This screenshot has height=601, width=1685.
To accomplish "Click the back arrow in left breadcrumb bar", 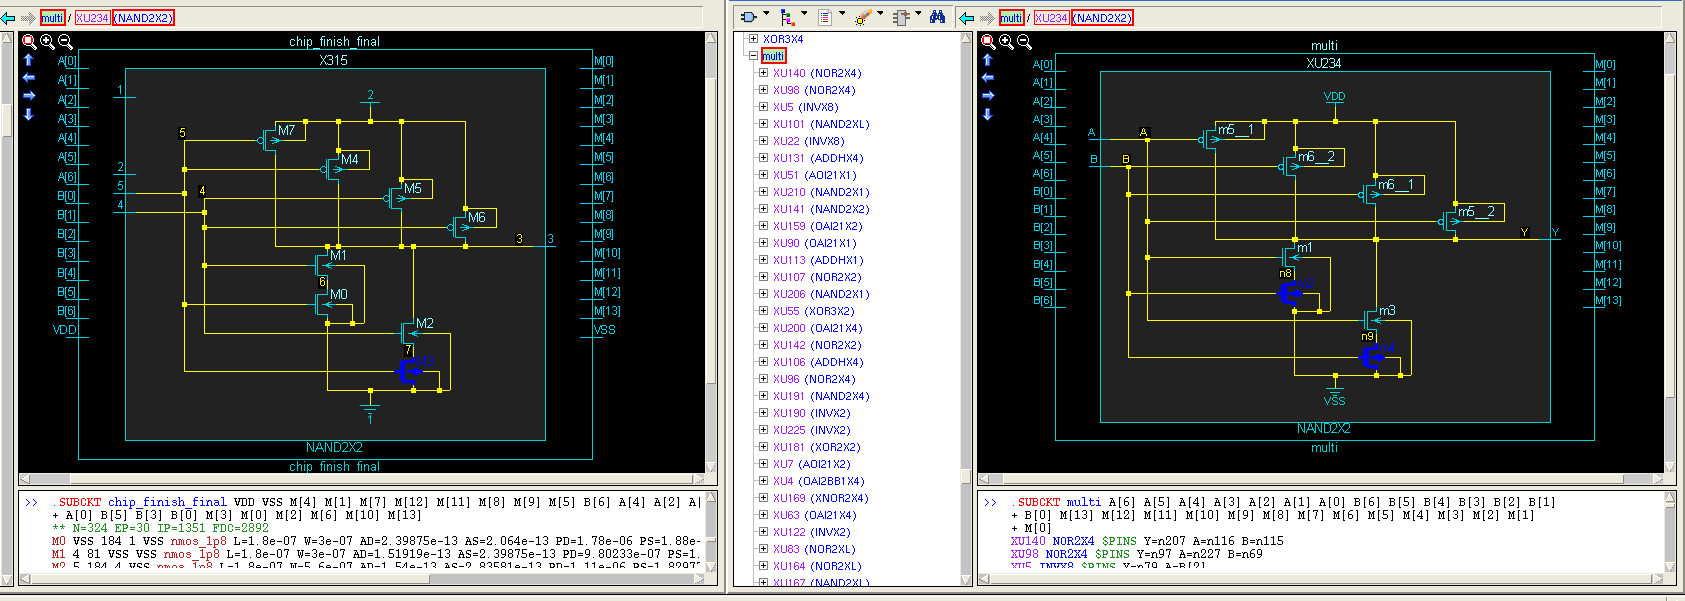I will point(9,18).
